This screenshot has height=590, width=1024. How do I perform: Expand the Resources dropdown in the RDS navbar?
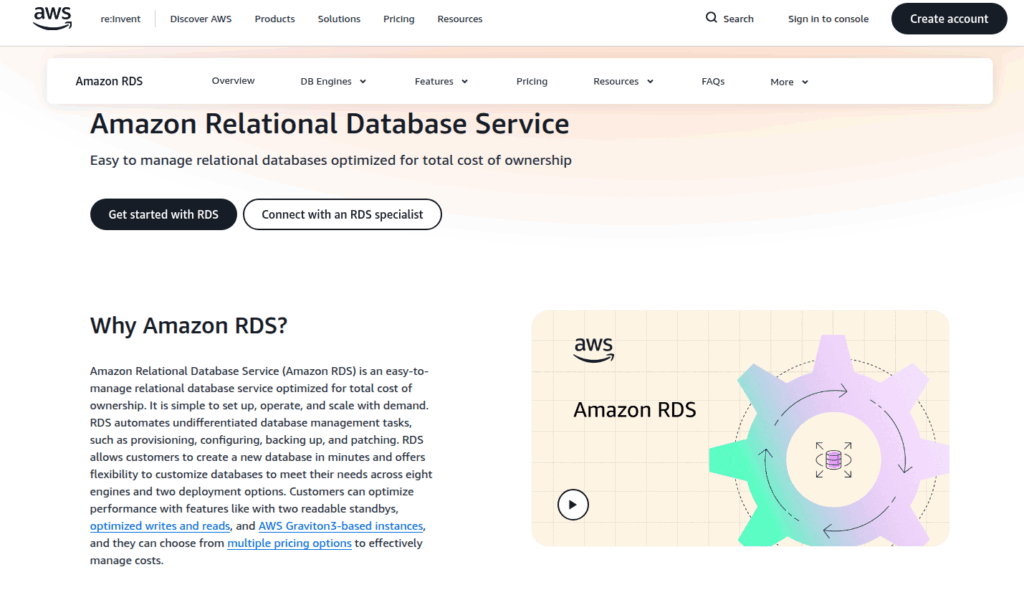pos(622,81)
